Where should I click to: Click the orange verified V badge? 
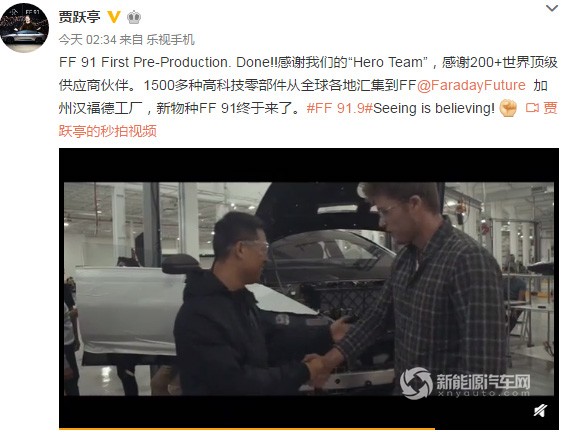(x=114, y=17)
